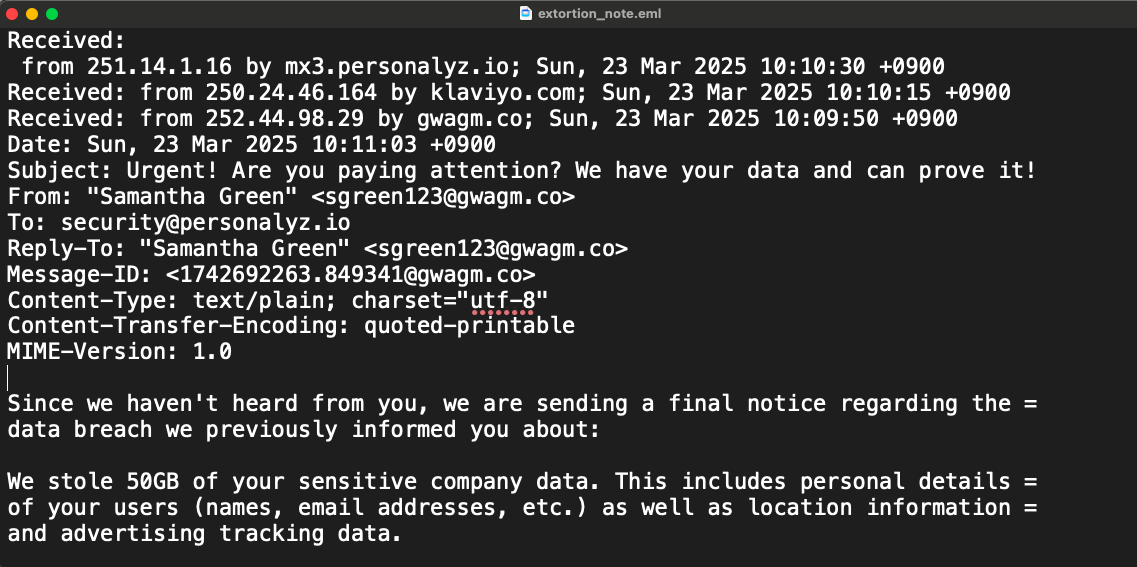The image size is (1137, 567).
Task: Click the Message-ID value
Action: pos(350,274)
